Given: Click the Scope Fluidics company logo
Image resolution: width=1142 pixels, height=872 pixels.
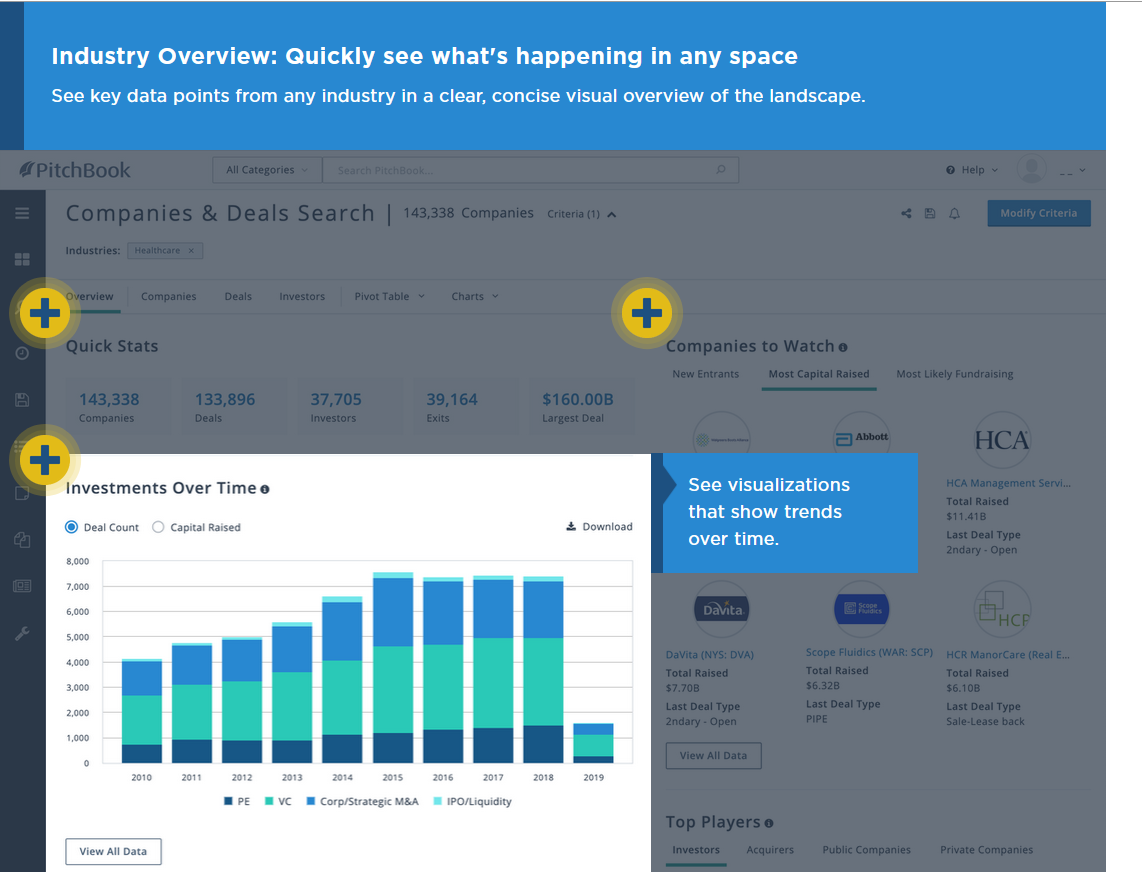Looking at the screenshot, I should coord(862,608).
